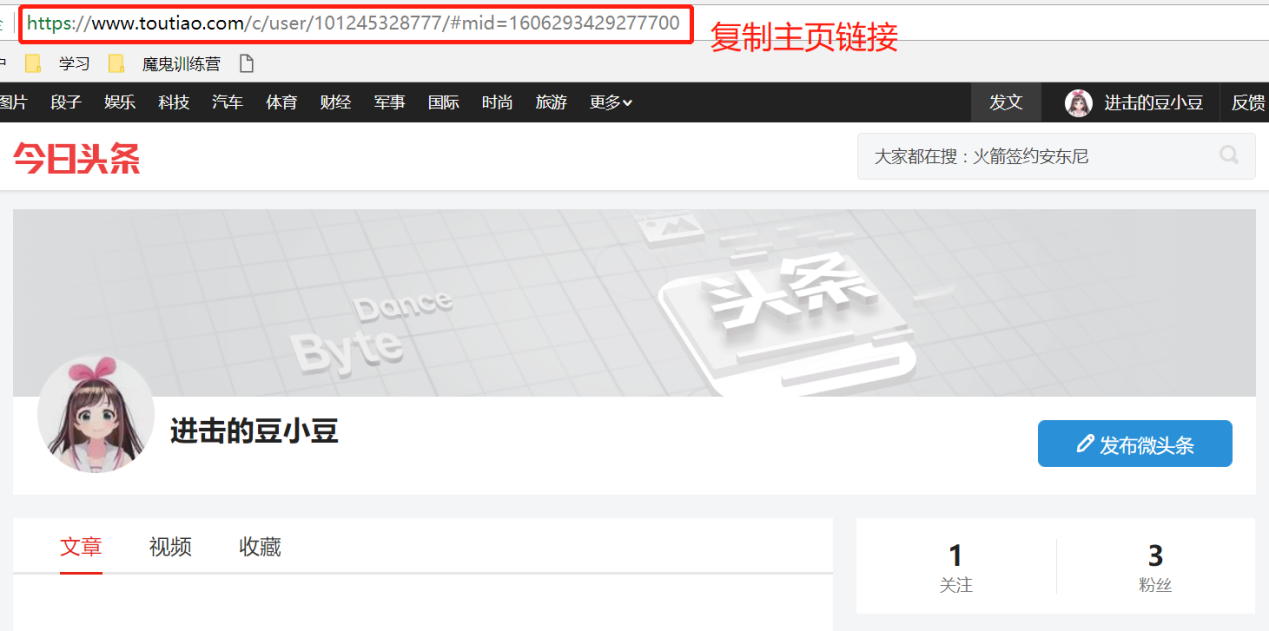Click the small avatar in the top navigation bar
This screenshot has height=631, width=1269.
click(1079, 102)
